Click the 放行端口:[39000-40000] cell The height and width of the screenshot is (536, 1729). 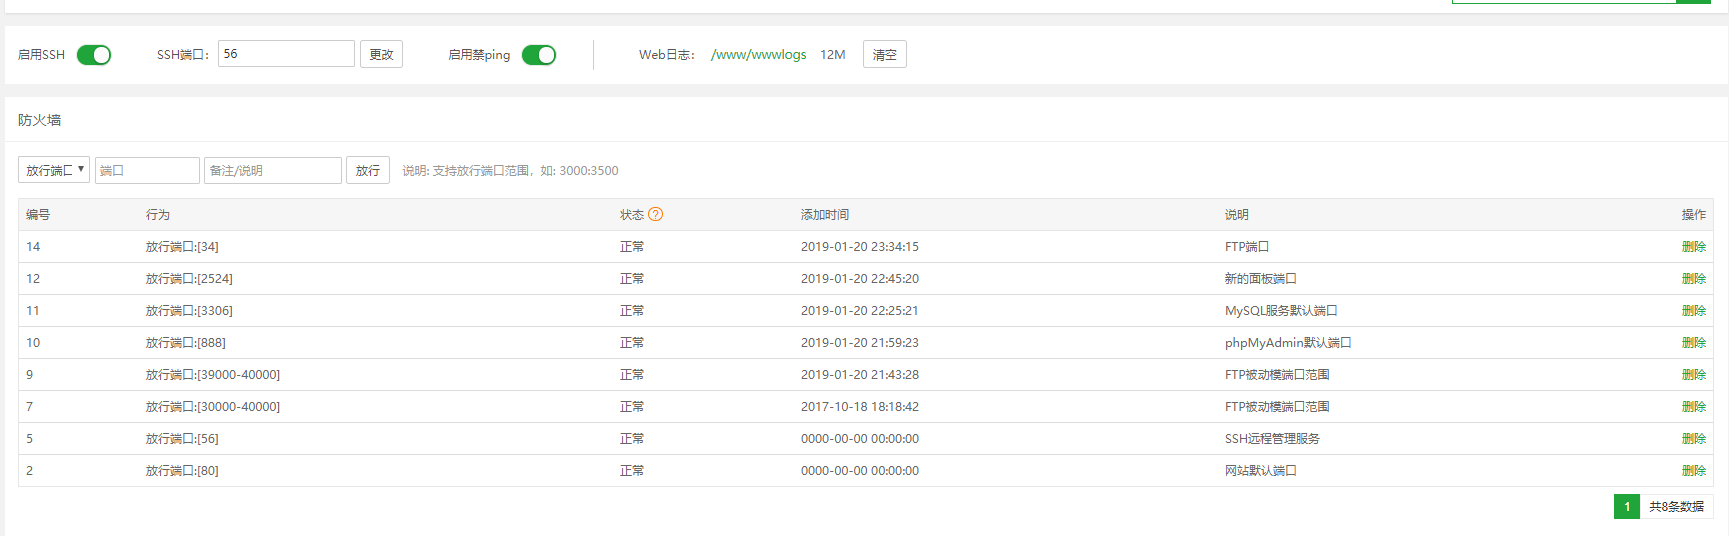213,375
